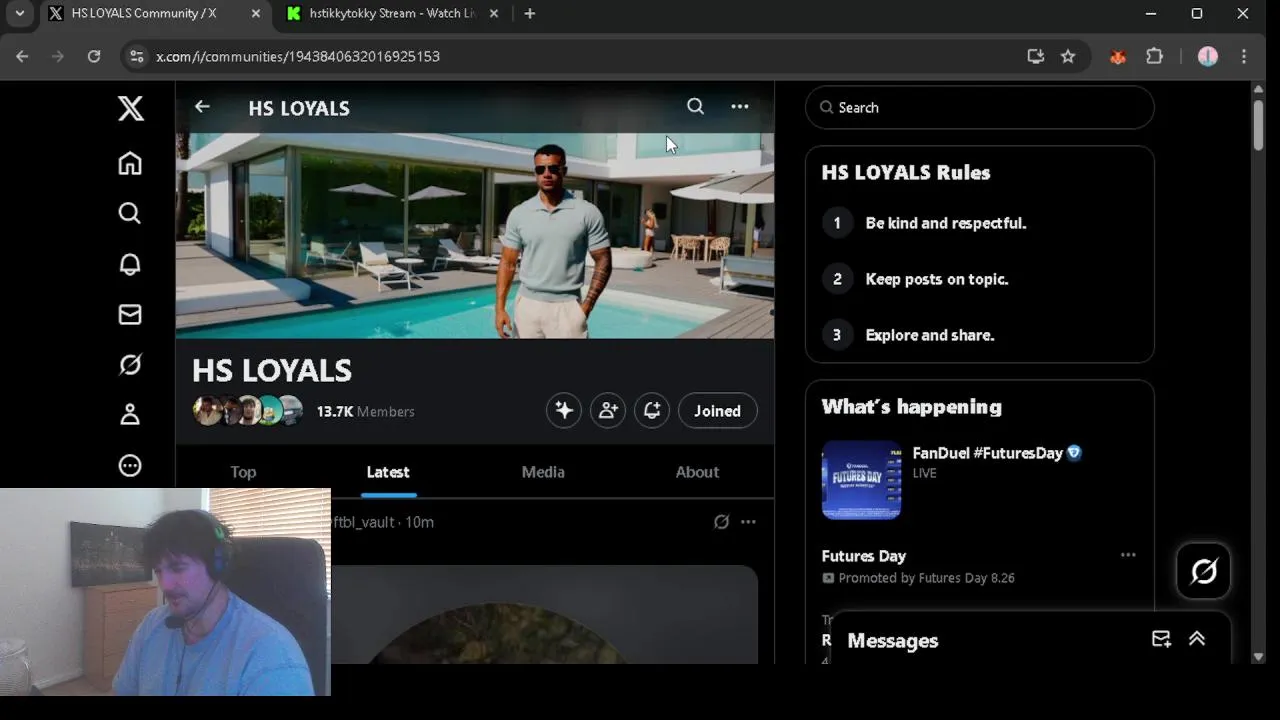Image resolution: width=1280 pixels, height=720 pixels.
Task: Open Chrome profile avatar
Action: click(x=1208, y=57)
